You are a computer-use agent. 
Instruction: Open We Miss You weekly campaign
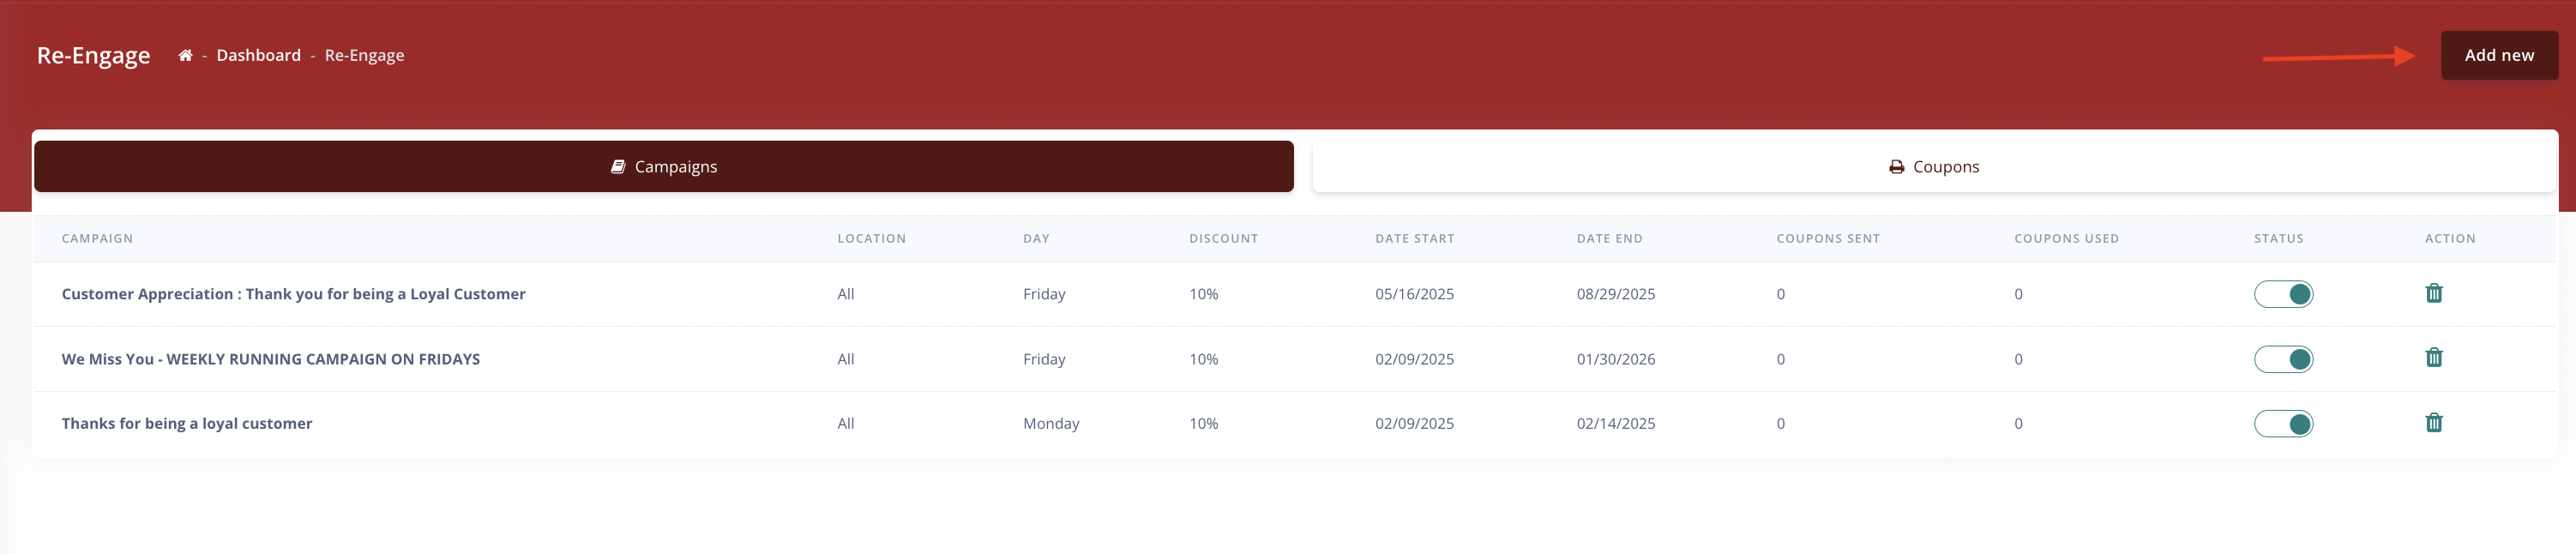tap(270, 359)
